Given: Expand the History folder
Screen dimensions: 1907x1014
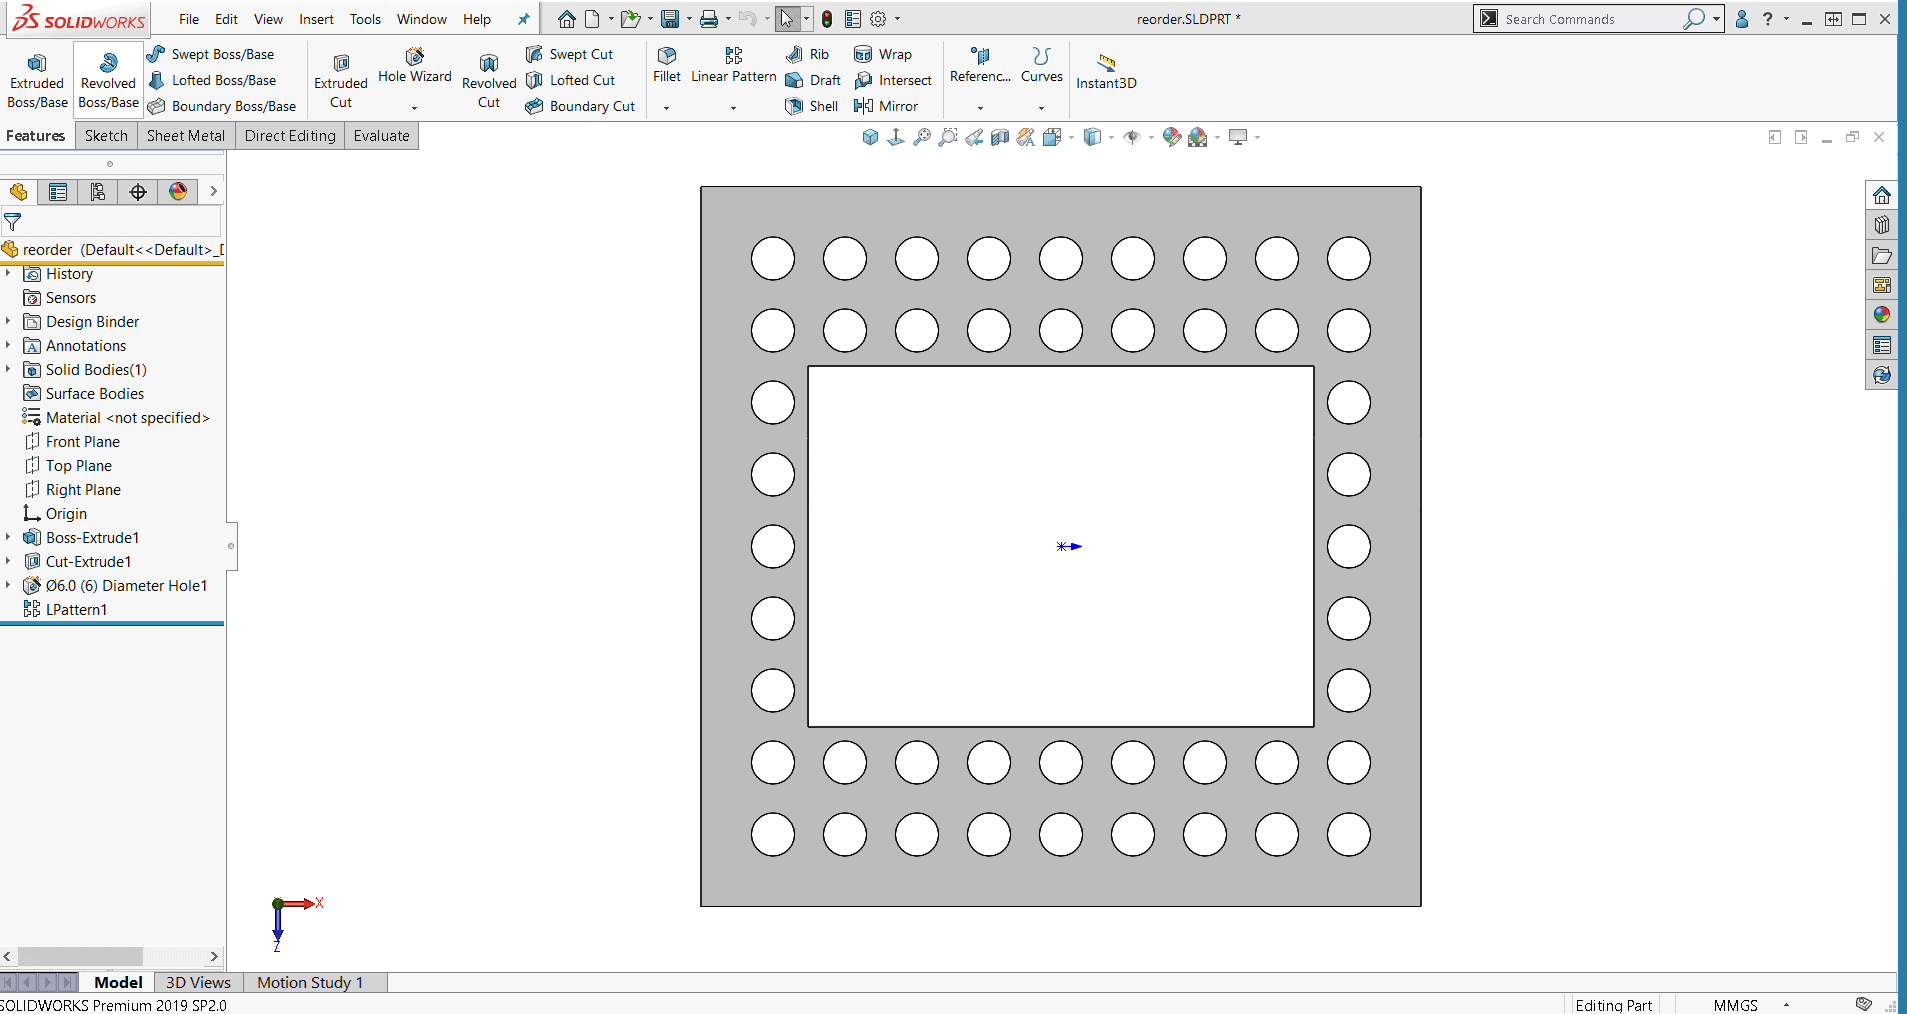Looking at the screenshot, I should (x=8, y=273).
